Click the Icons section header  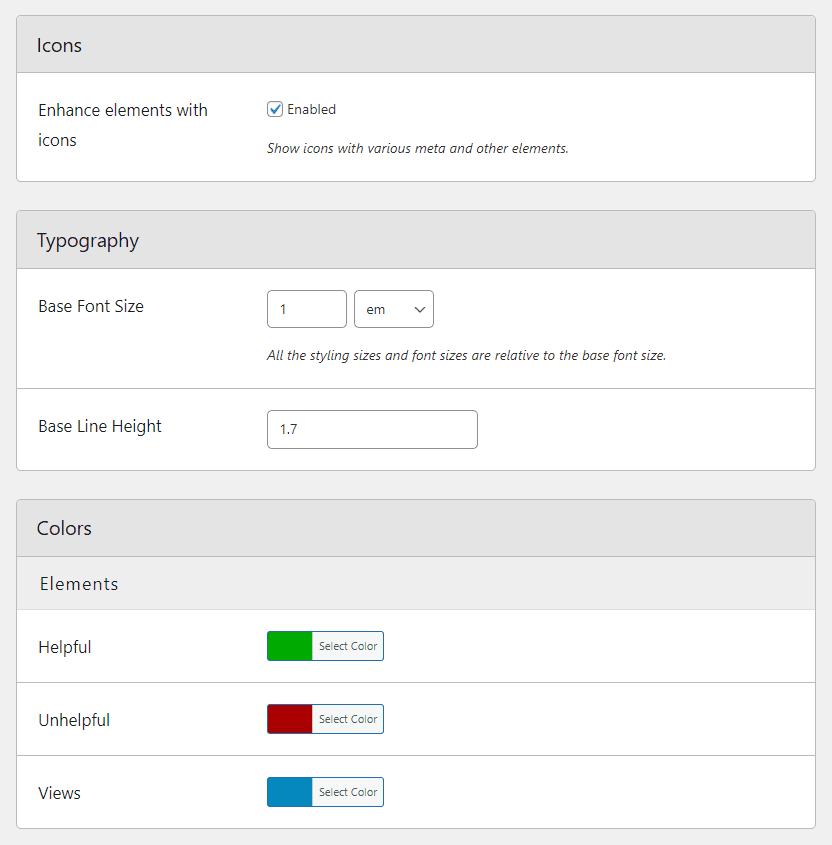click(416, 45)
